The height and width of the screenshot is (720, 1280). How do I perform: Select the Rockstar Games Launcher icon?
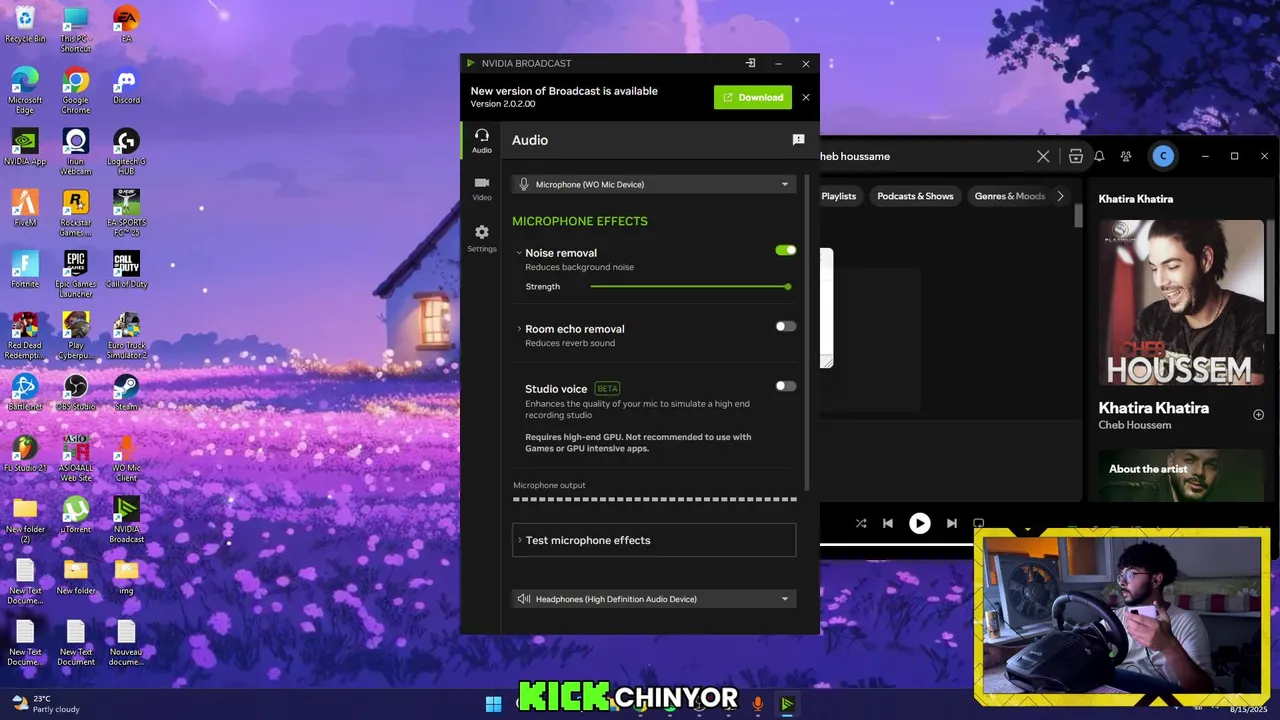(x=76, y=214)
